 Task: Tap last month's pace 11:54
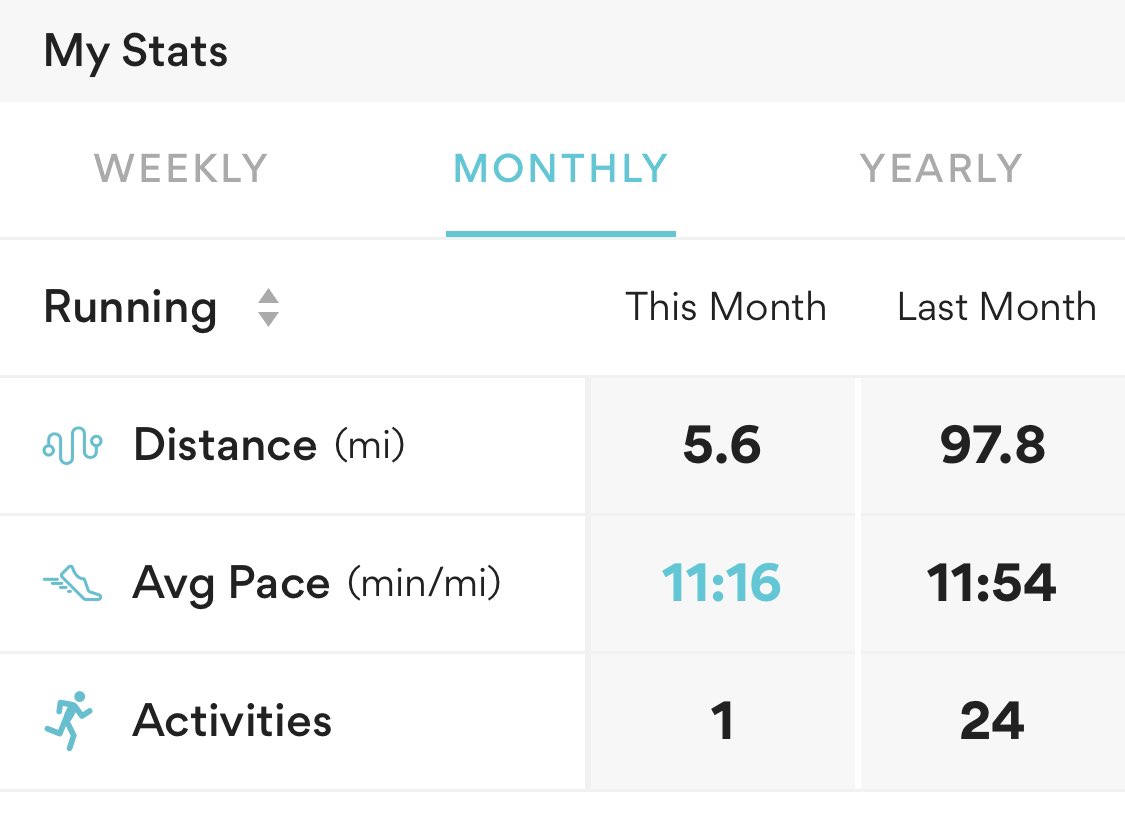click(992, 583)
